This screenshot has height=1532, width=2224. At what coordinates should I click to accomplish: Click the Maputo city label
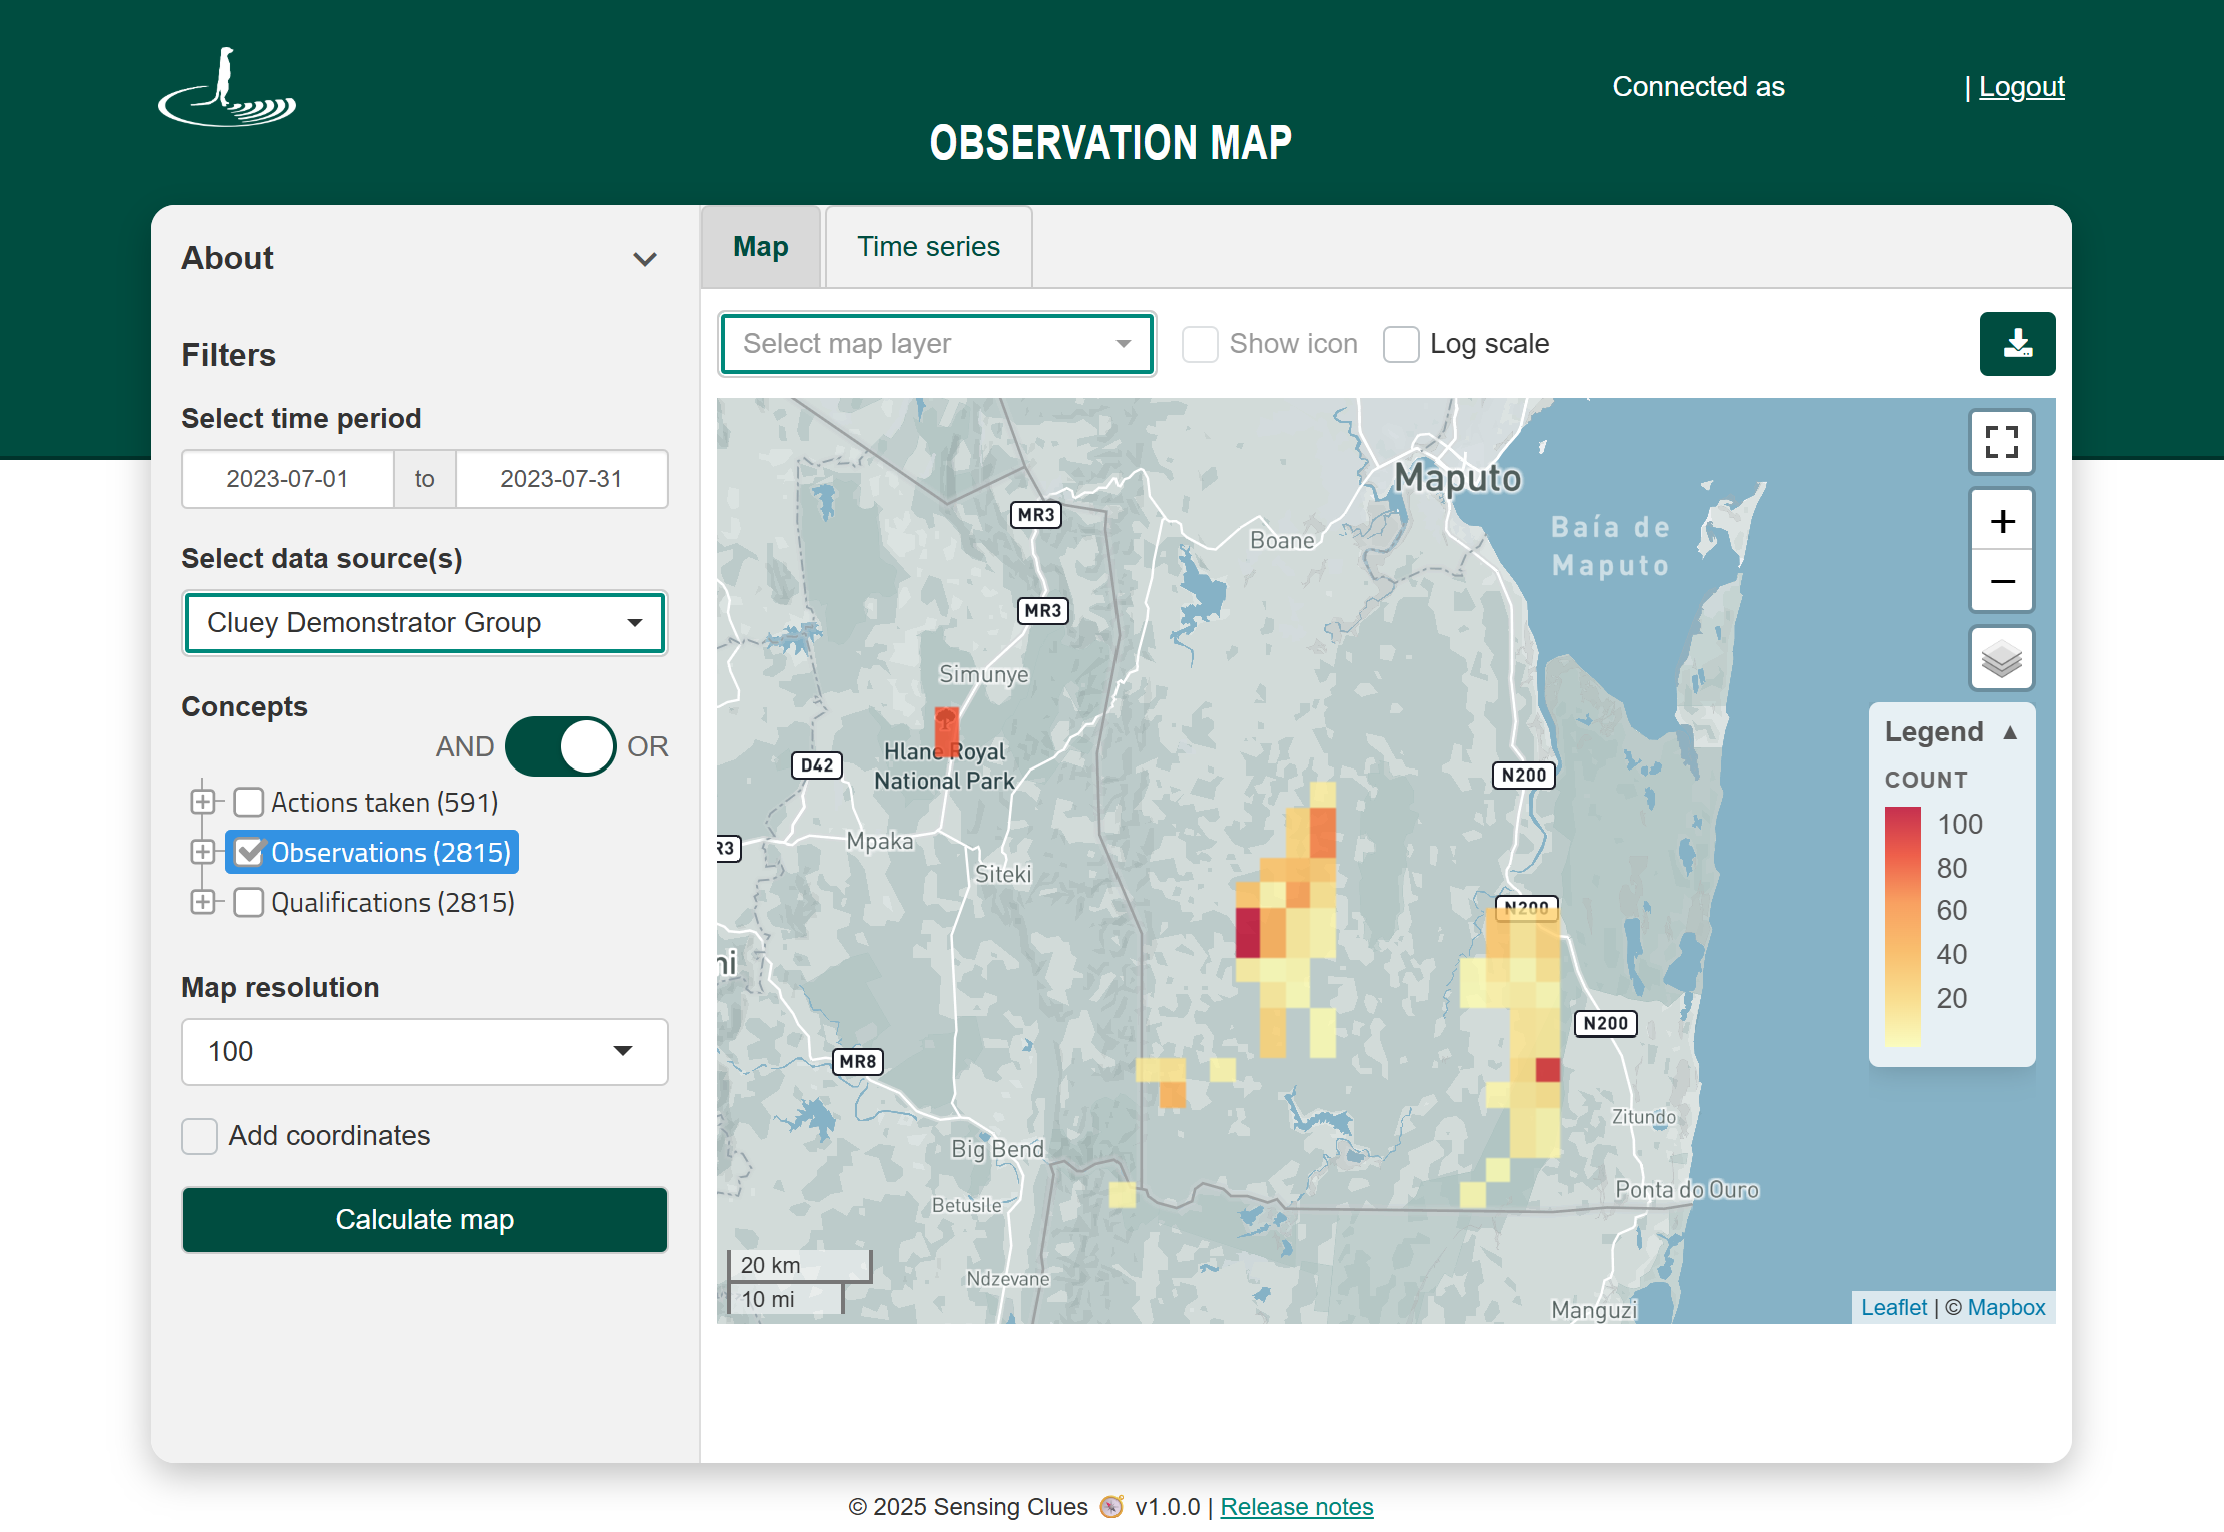coord(1457,478)
